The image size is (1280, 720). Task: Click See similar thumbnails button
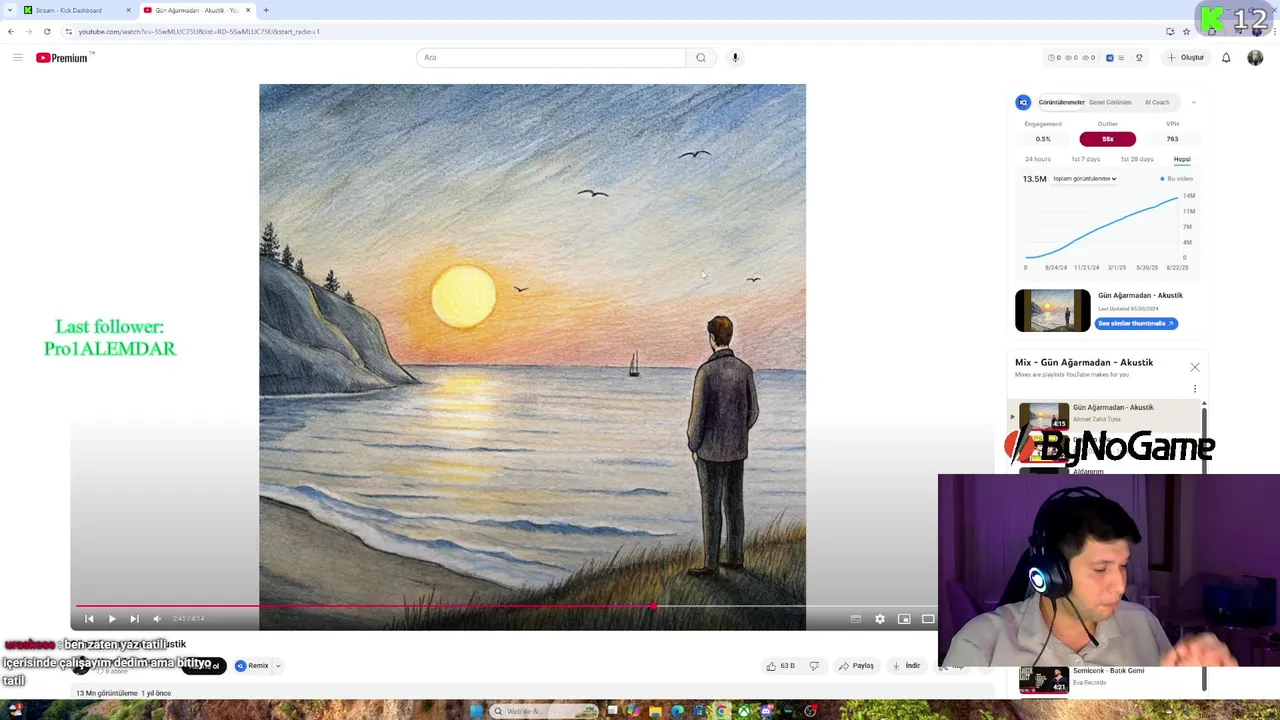click(1137, 323)
